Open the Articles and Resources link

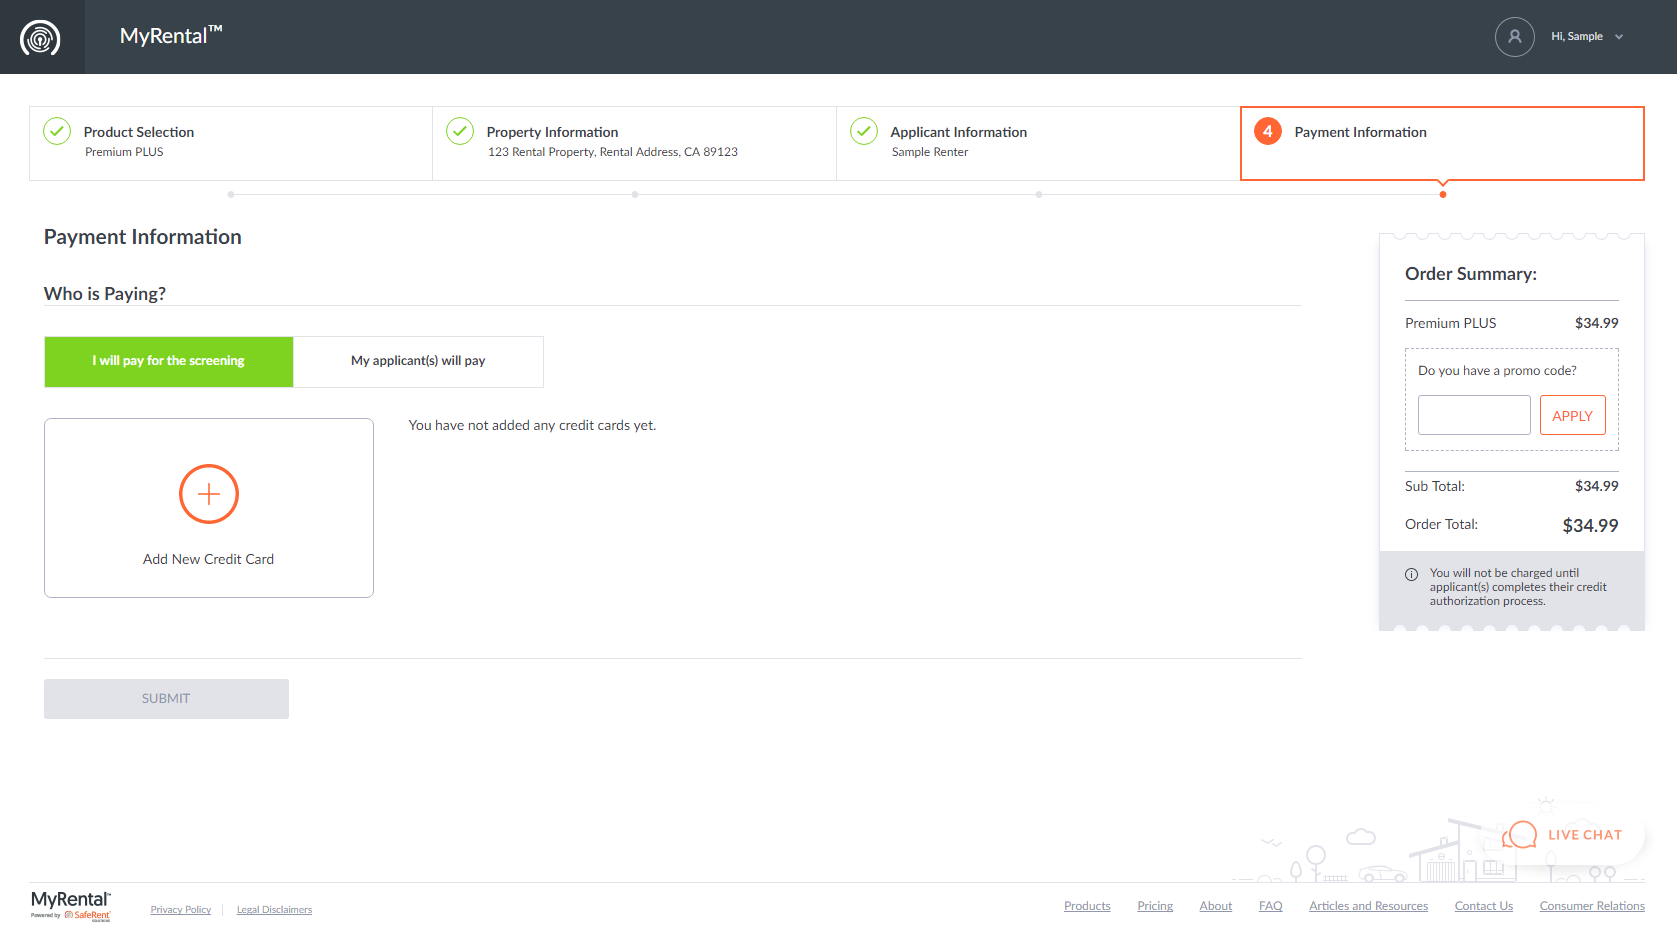(x=1368, y=906)
